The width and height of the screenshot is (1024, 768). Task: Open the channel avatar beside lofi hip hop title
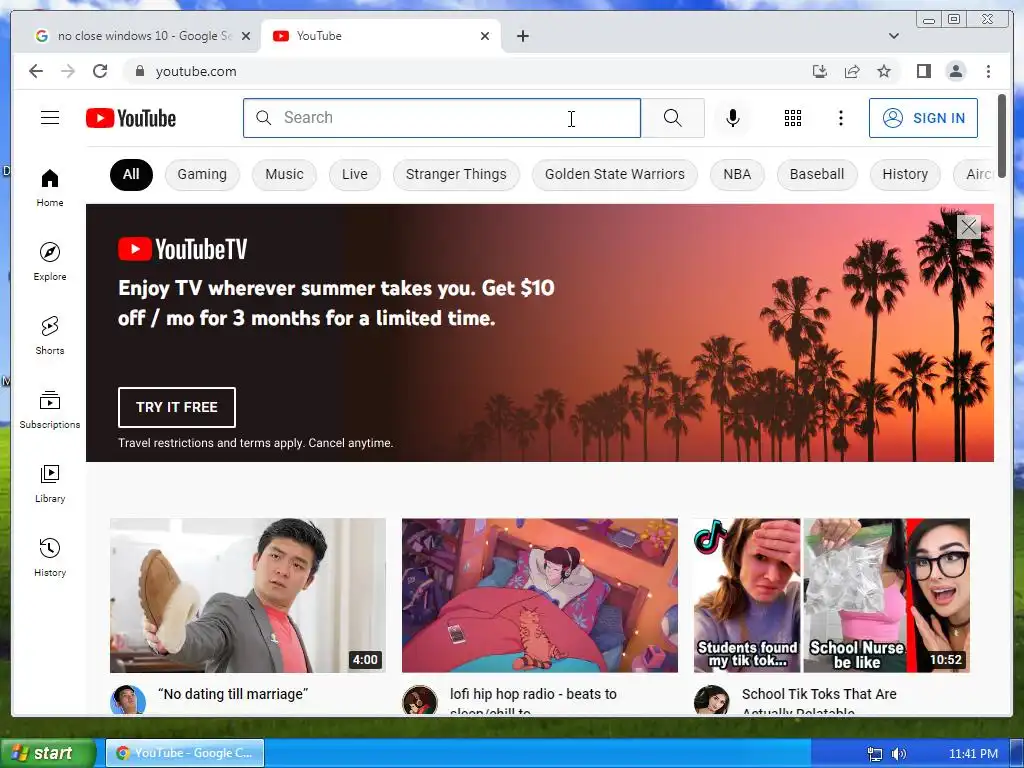click(419, 700)
